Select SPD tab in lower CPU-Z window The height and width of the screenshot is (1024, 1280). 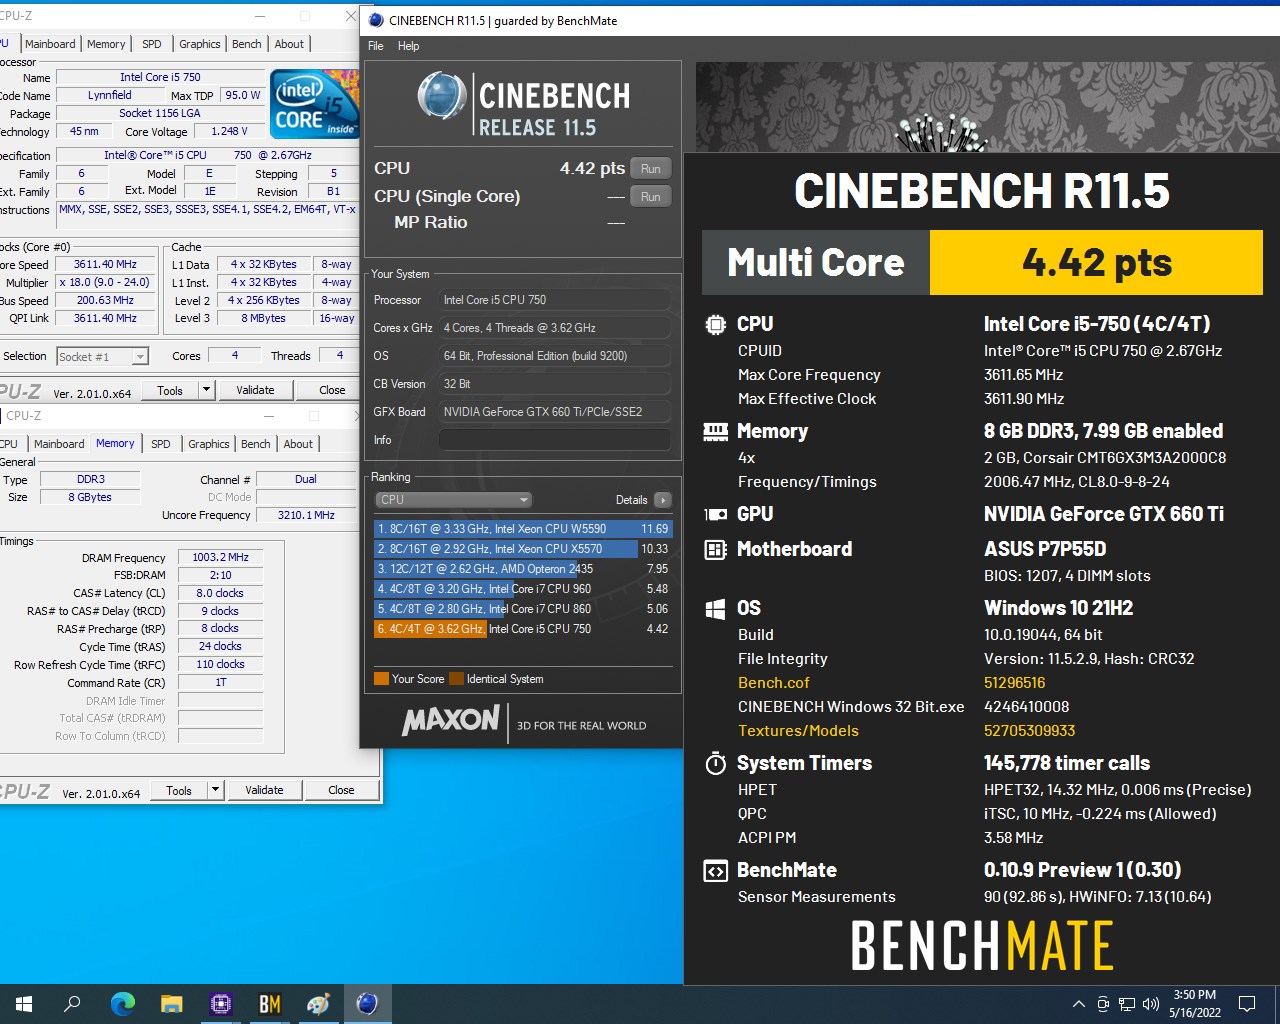[161, 444]
